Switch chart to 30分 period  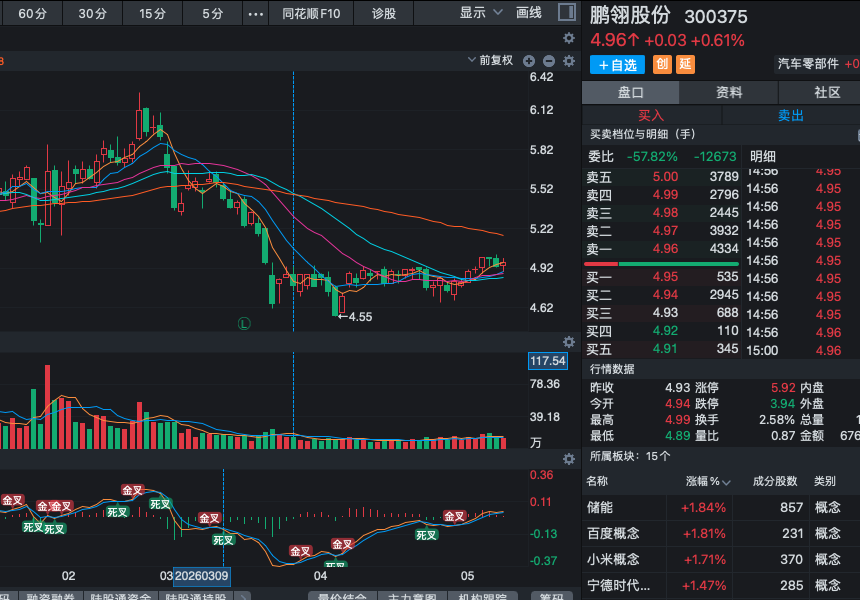92,13
